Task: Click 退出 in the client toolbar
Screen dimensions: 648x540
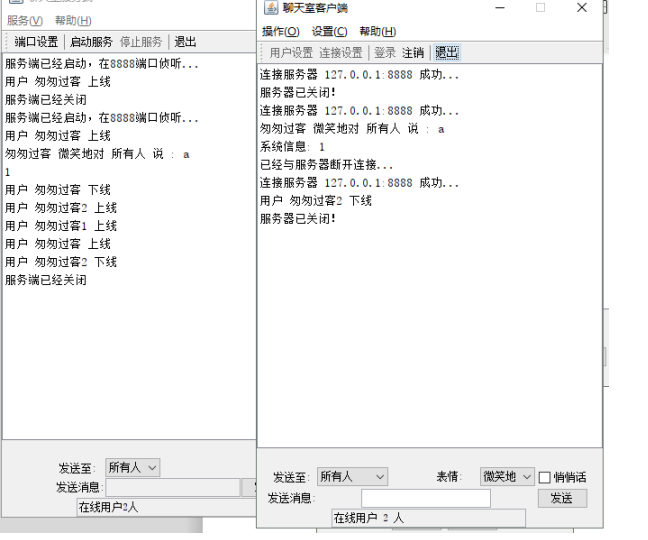Action: [447, 53]
